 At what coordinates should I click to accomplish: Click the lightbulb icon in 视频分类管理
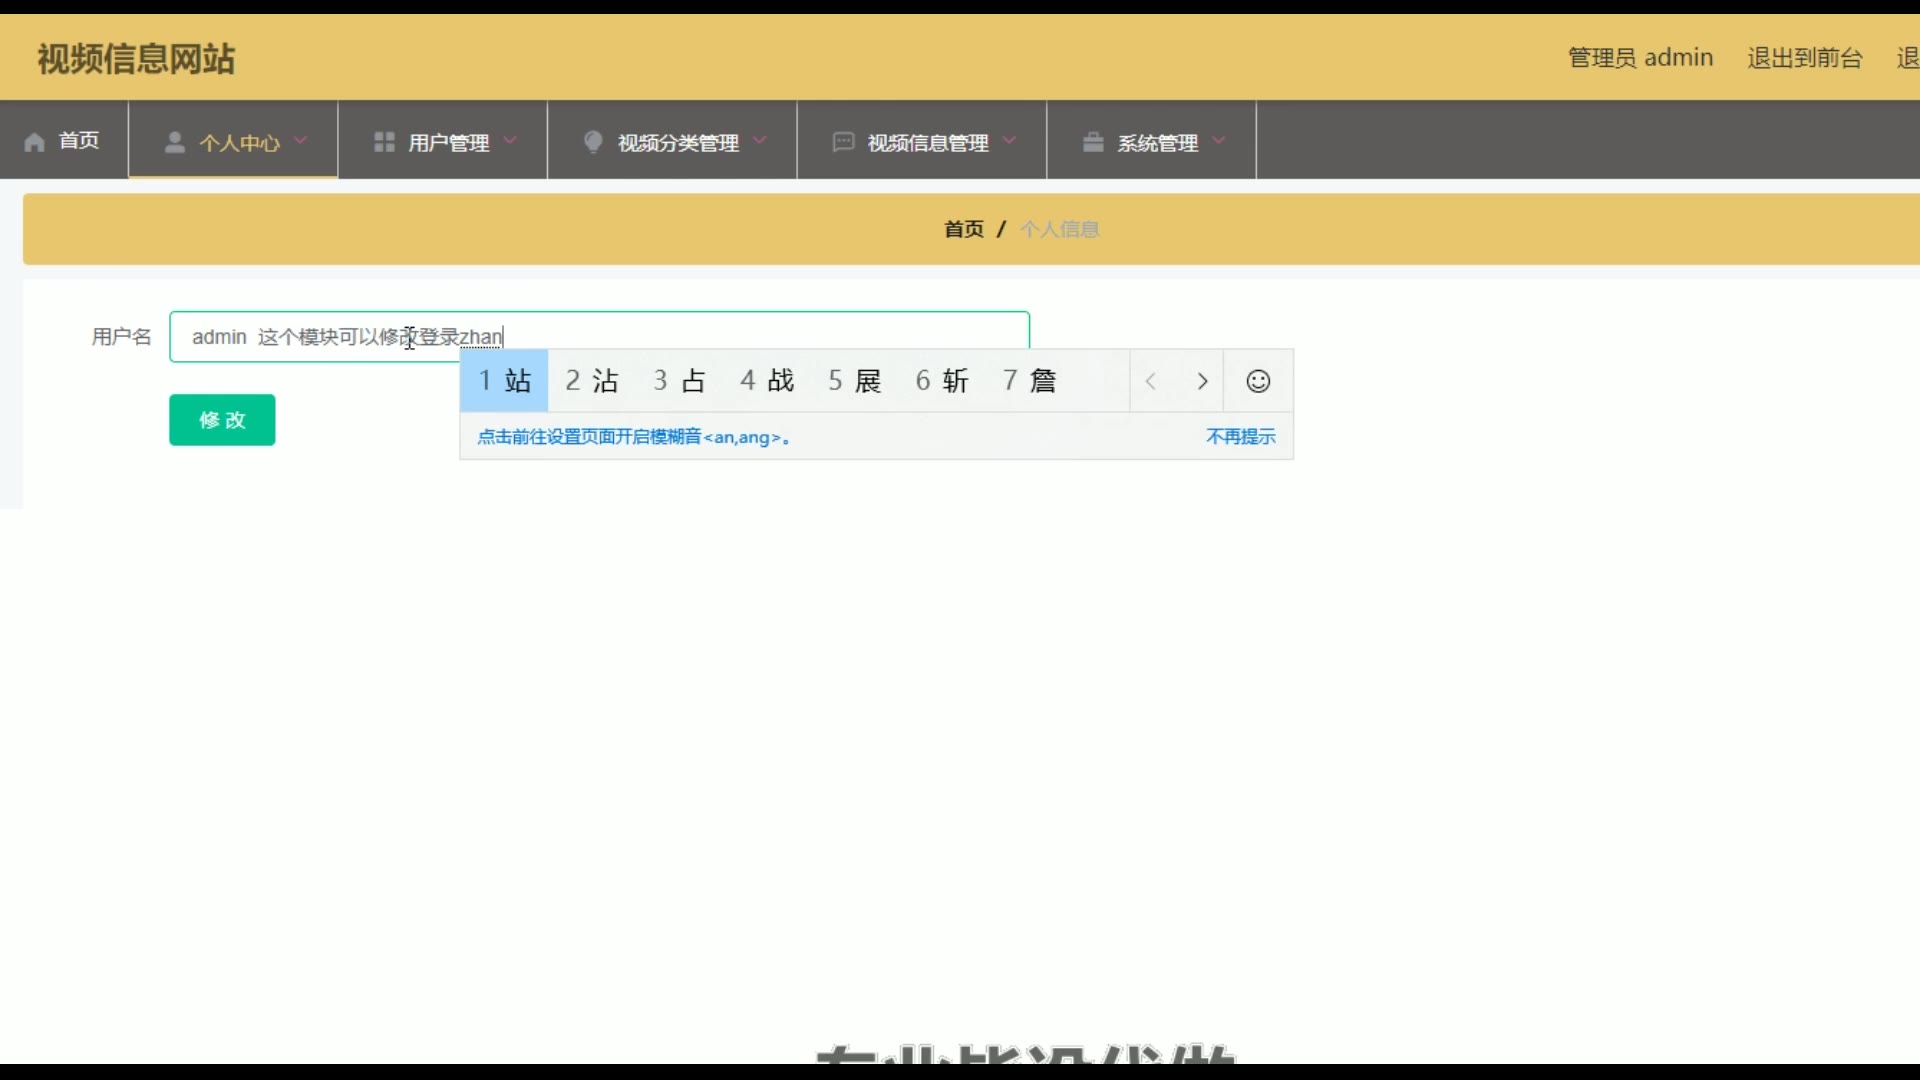coord(593,142)
